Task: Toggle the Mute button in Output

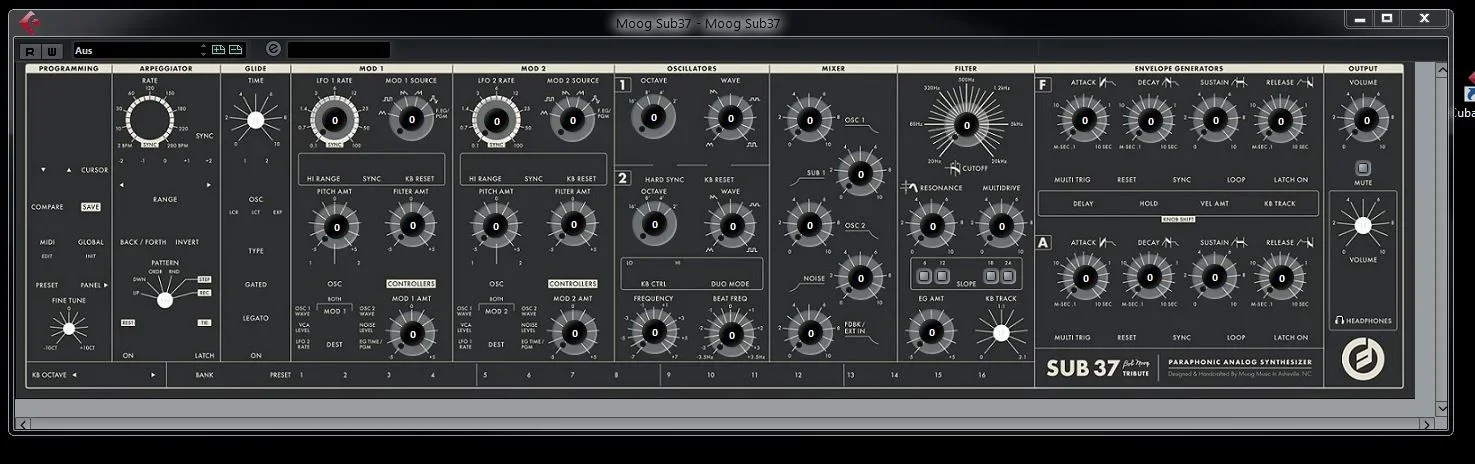Action: 1362,168
